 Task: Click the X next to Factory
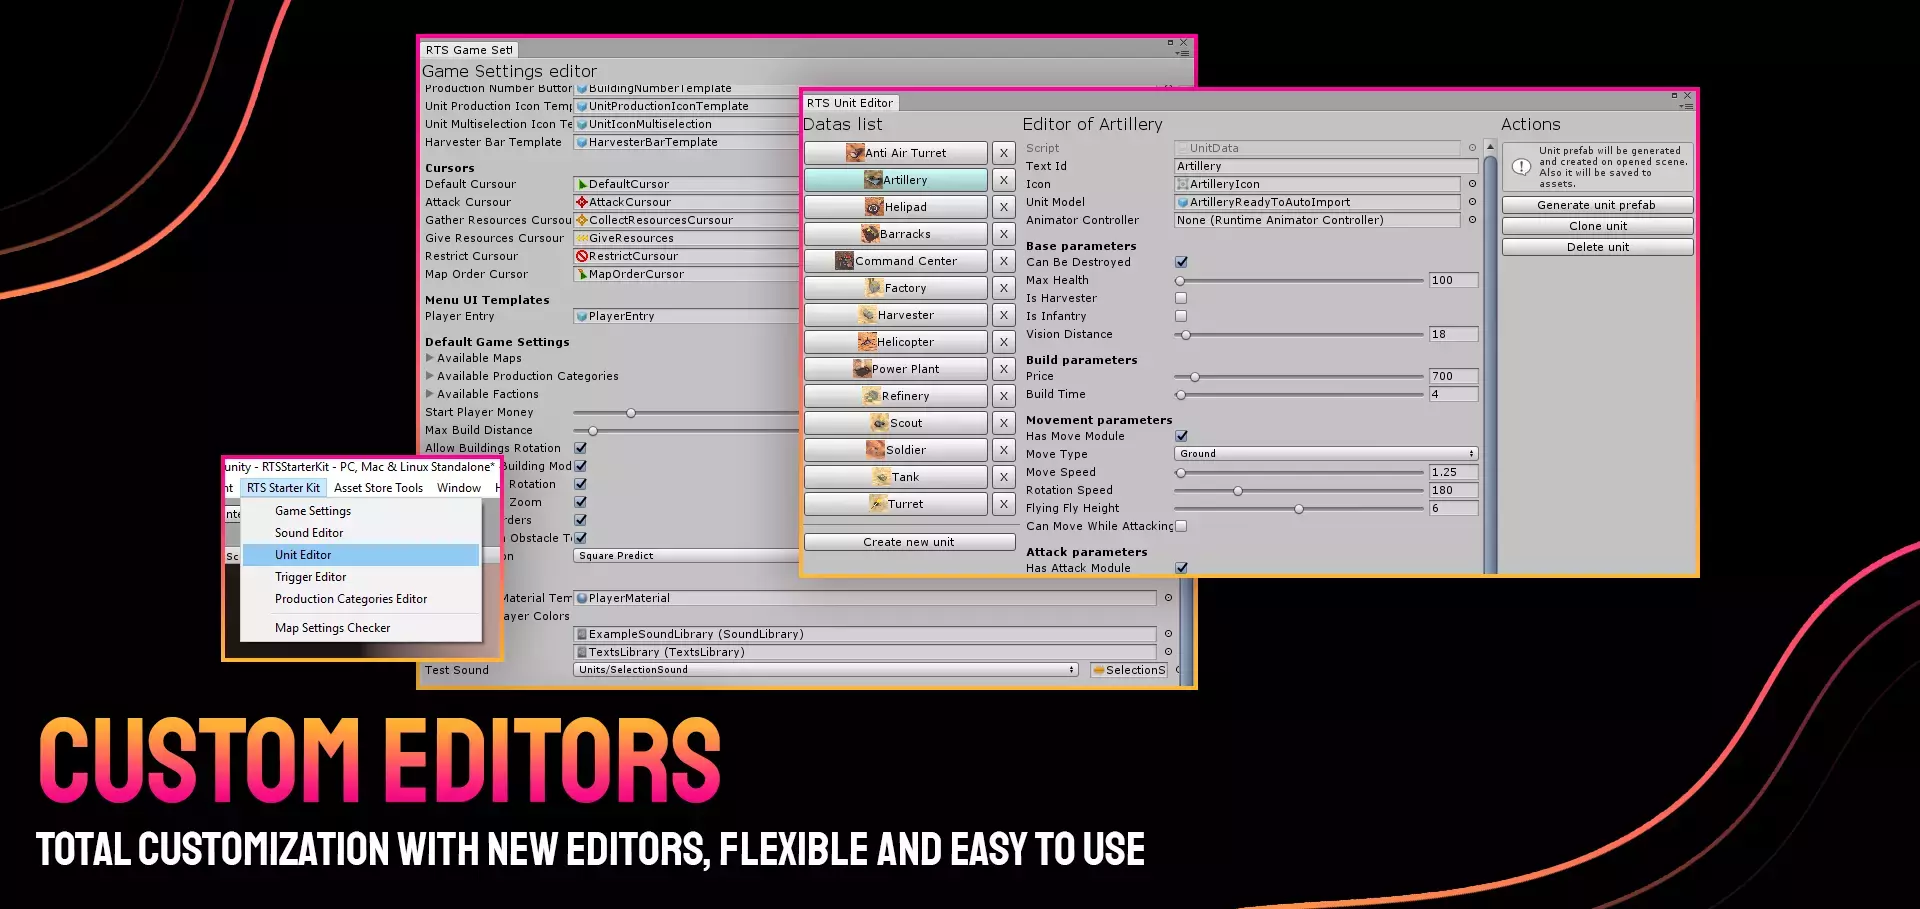coord(1004,288)
